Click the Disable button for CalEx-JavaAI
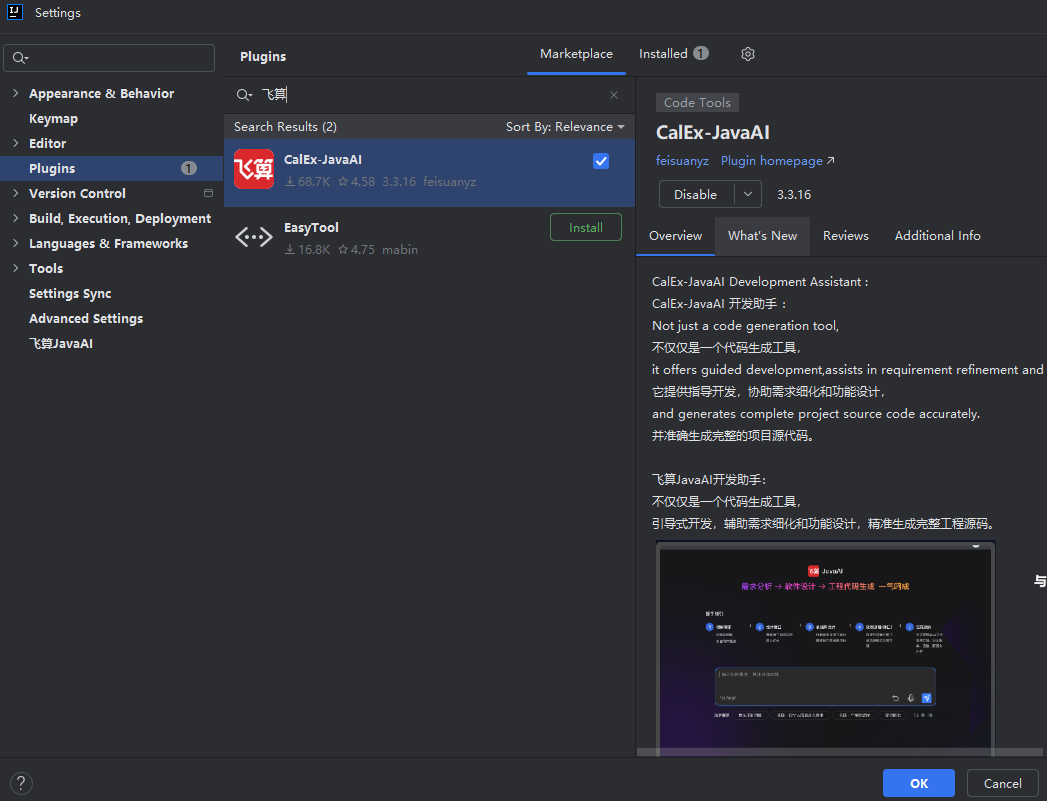The image size is (1047, 801). (x=696, y=194)
